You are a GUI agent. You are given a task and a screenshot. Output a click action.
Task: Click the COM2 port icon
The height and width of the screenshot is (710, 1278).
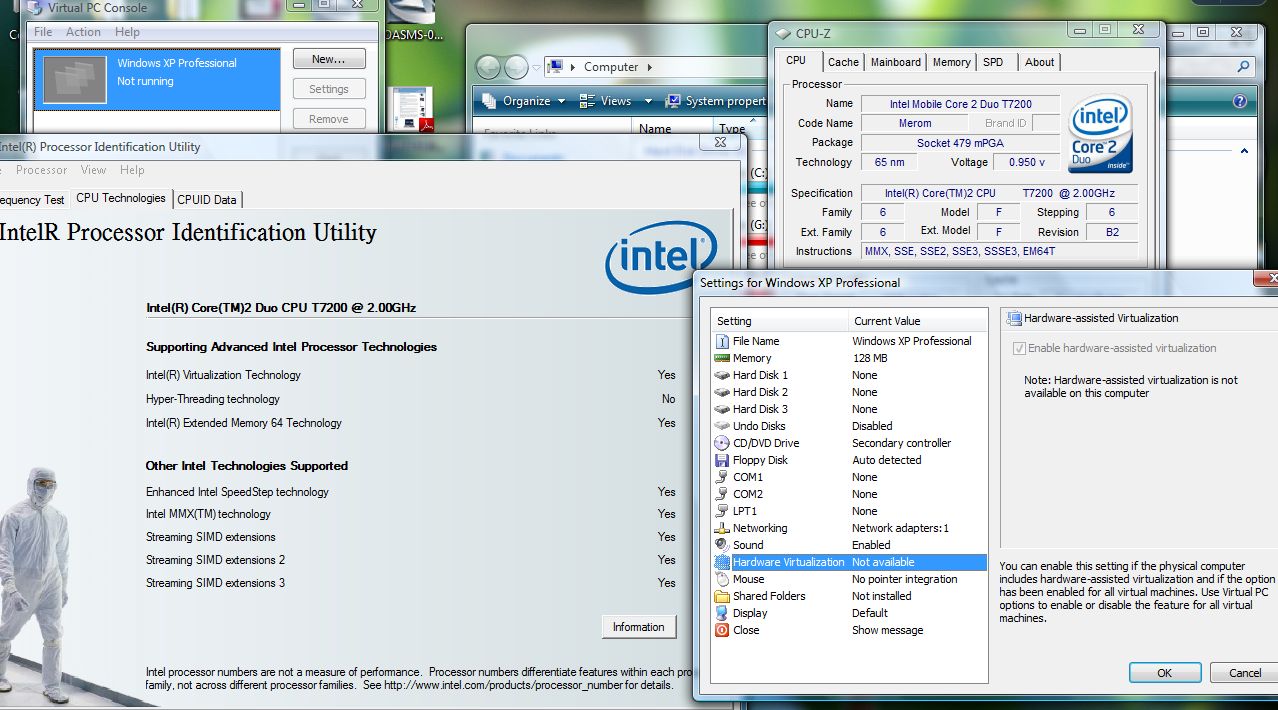722,494
